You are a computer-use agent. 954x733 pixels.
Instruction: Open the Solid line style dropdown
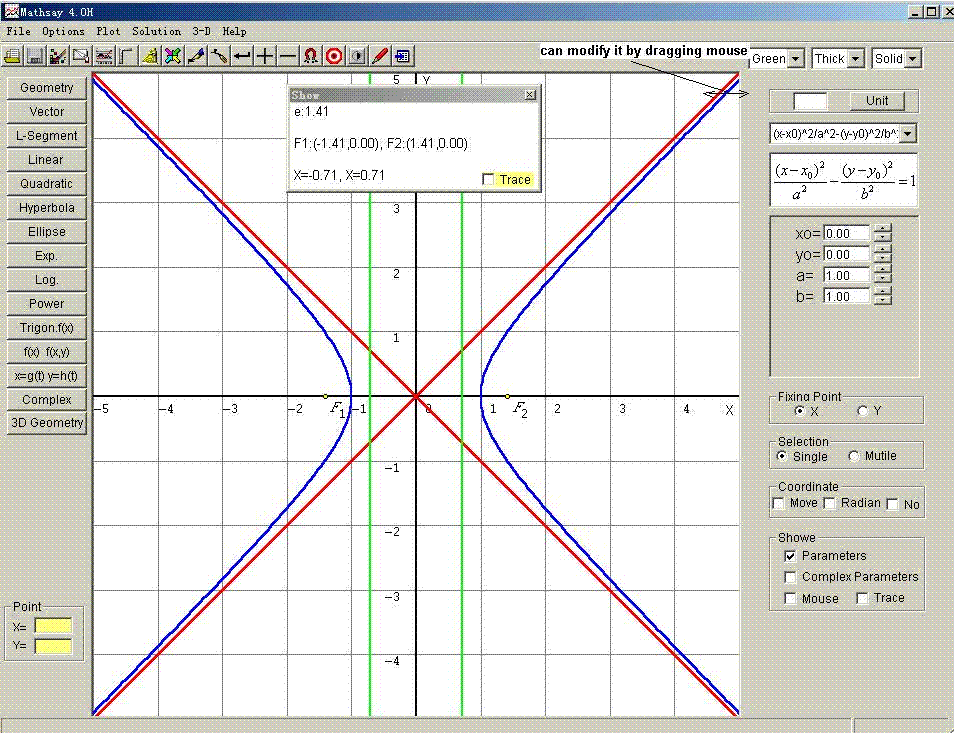(x=913, y=59)
